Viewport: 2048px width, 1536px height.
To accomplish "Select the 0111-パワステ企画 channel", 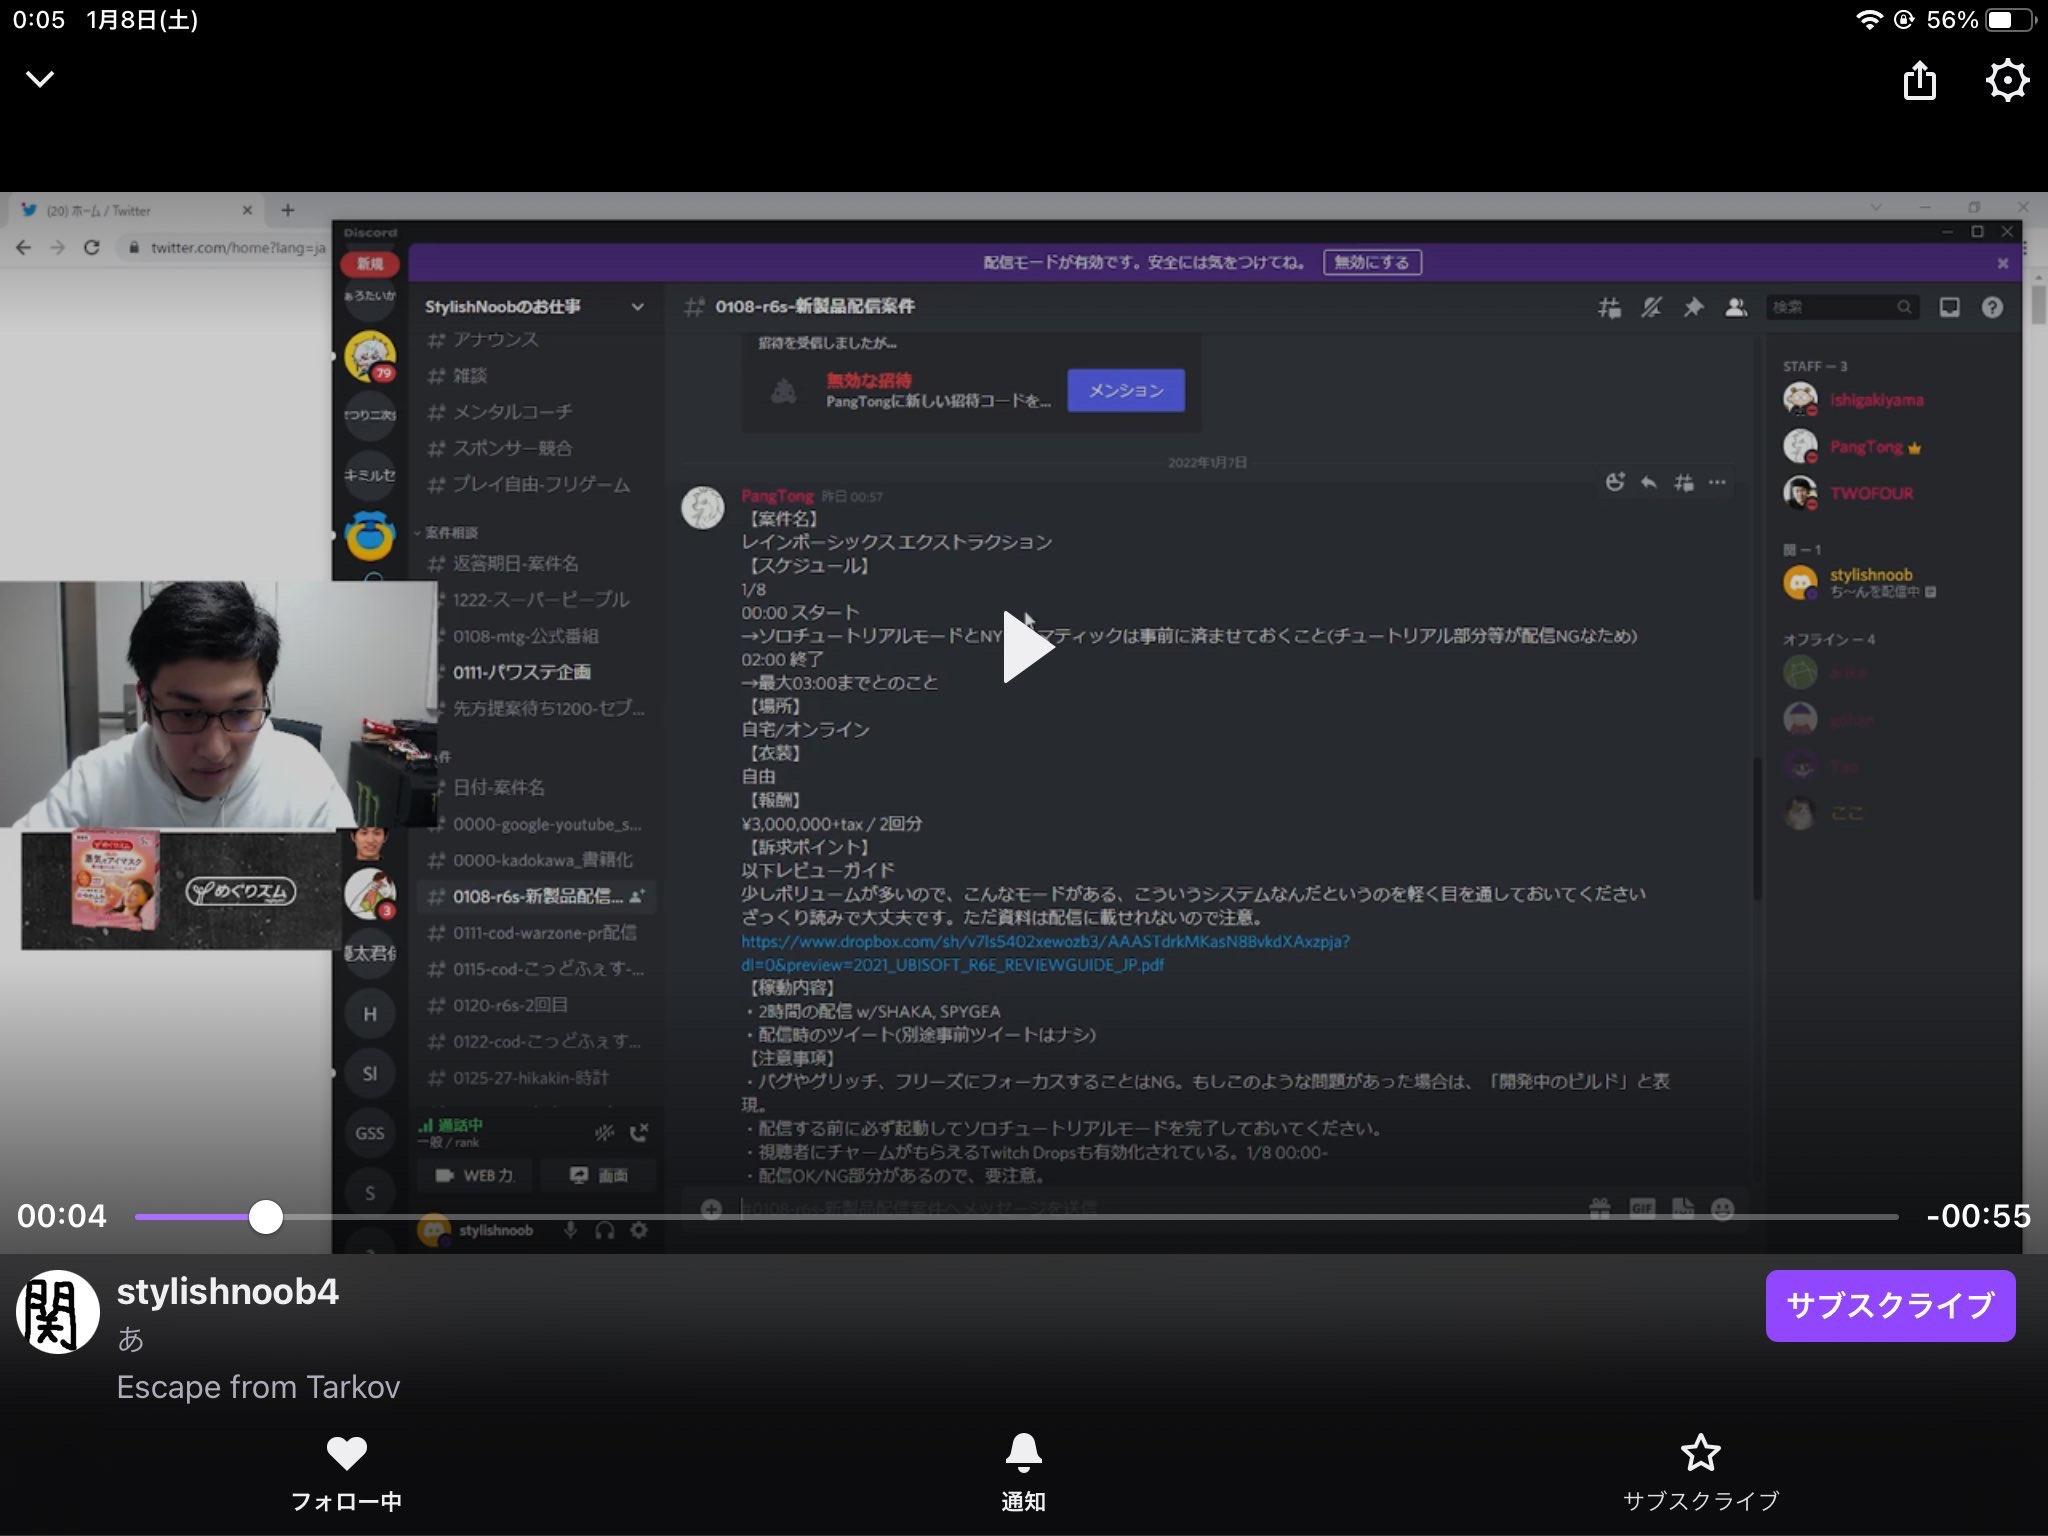I will click(x=521, y=672).
